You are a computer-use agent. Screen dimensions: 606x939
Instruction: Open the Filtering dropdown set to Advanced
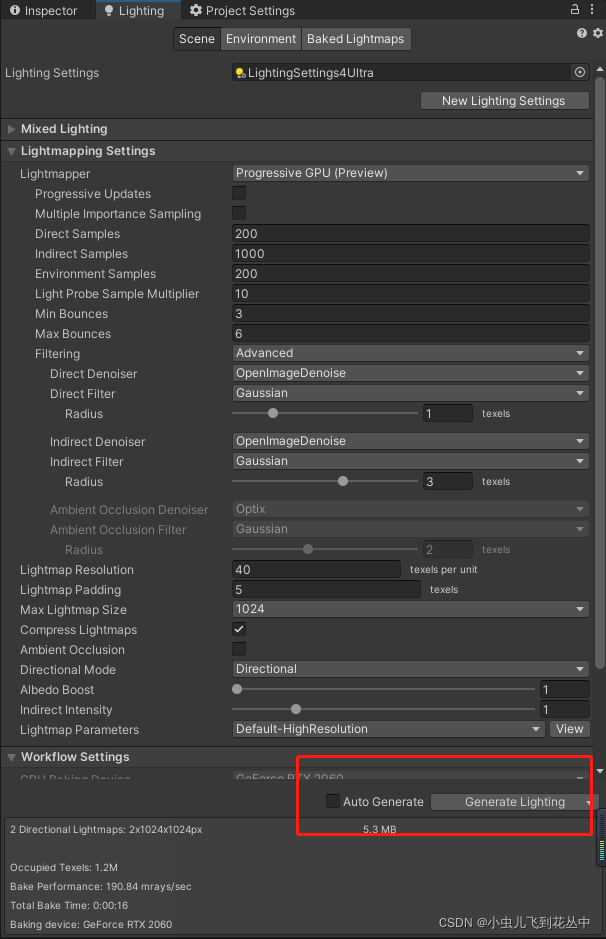click(411, 353)
